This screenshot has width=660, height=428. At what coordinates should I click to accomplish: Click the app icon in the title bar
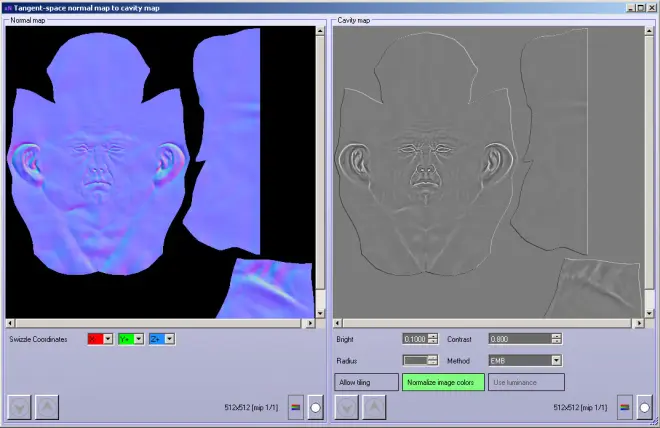[8, 8]
